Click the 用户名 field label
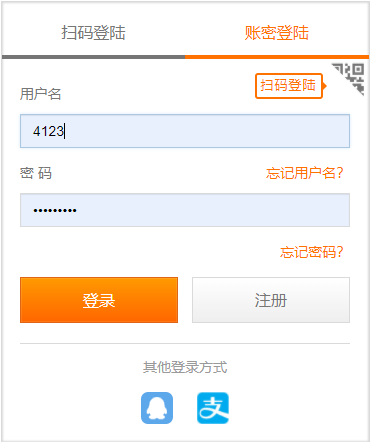The height and width of the screenshot is (442, 371). (x=40, y=94)
